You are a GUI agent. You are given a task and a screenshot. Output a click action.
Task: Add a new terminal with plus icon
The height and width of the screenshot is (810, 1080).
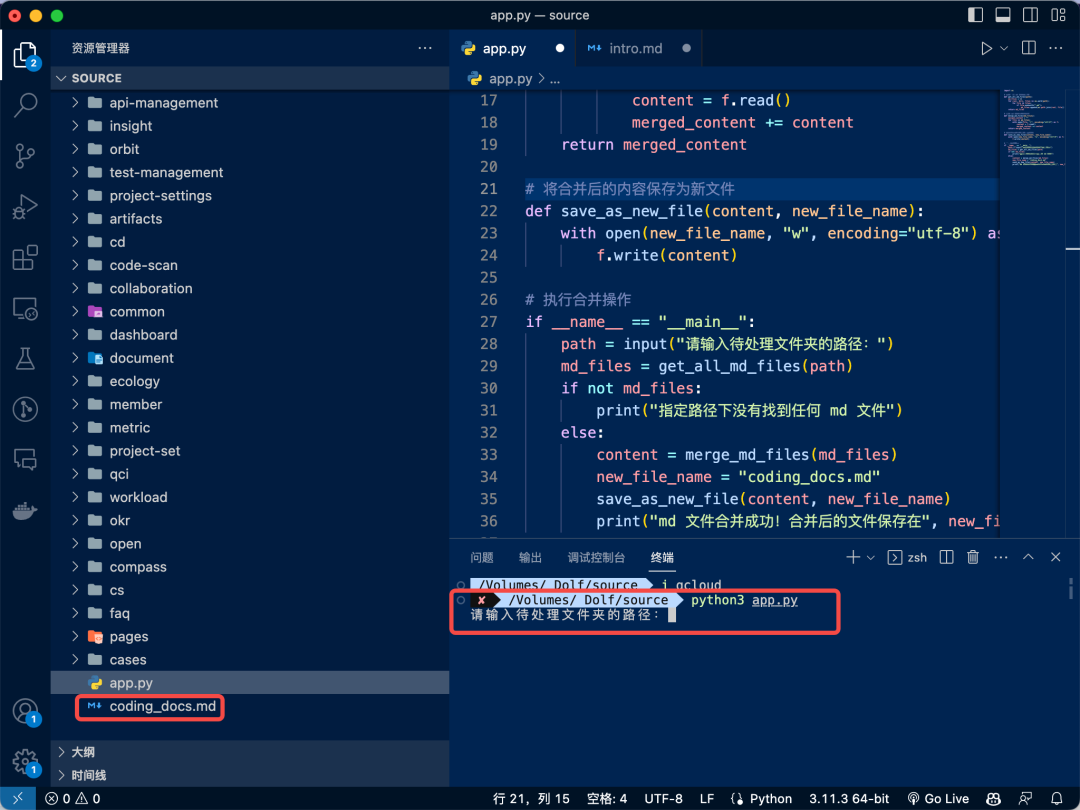click(x=853, y=557)
